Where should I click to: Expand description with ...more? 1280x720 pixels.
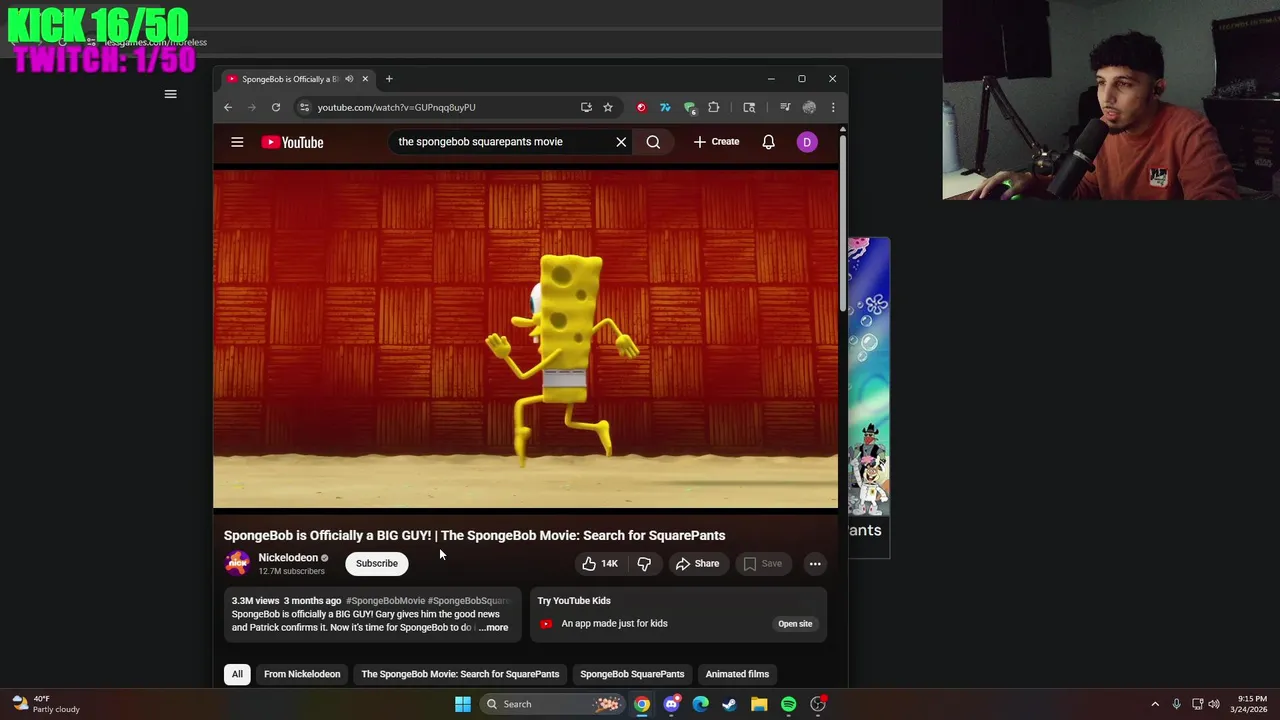point(493,628)
